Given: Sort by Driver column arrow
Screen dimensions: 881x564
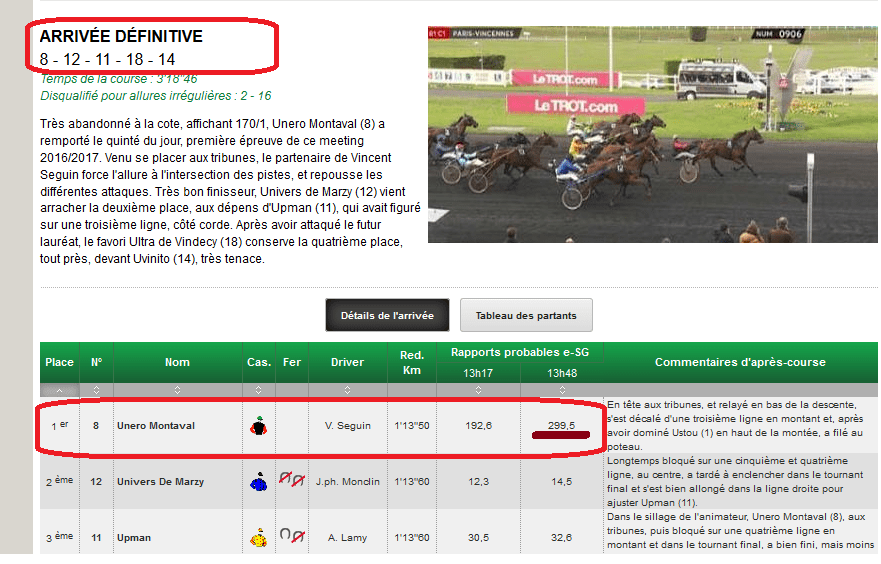Looking at the screenshot, I should coord(347,389).
